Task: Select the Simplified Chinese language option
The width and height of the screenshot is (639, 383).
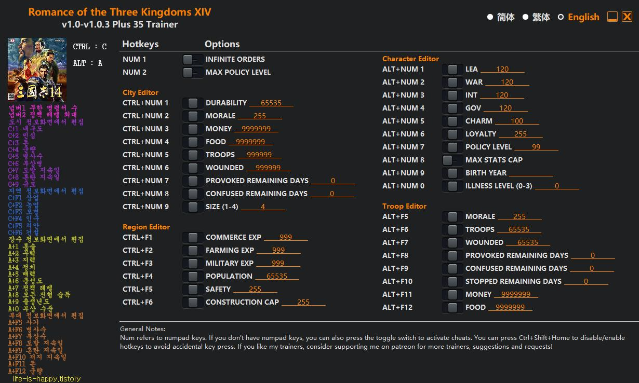Action: click(x=501, y=17)
